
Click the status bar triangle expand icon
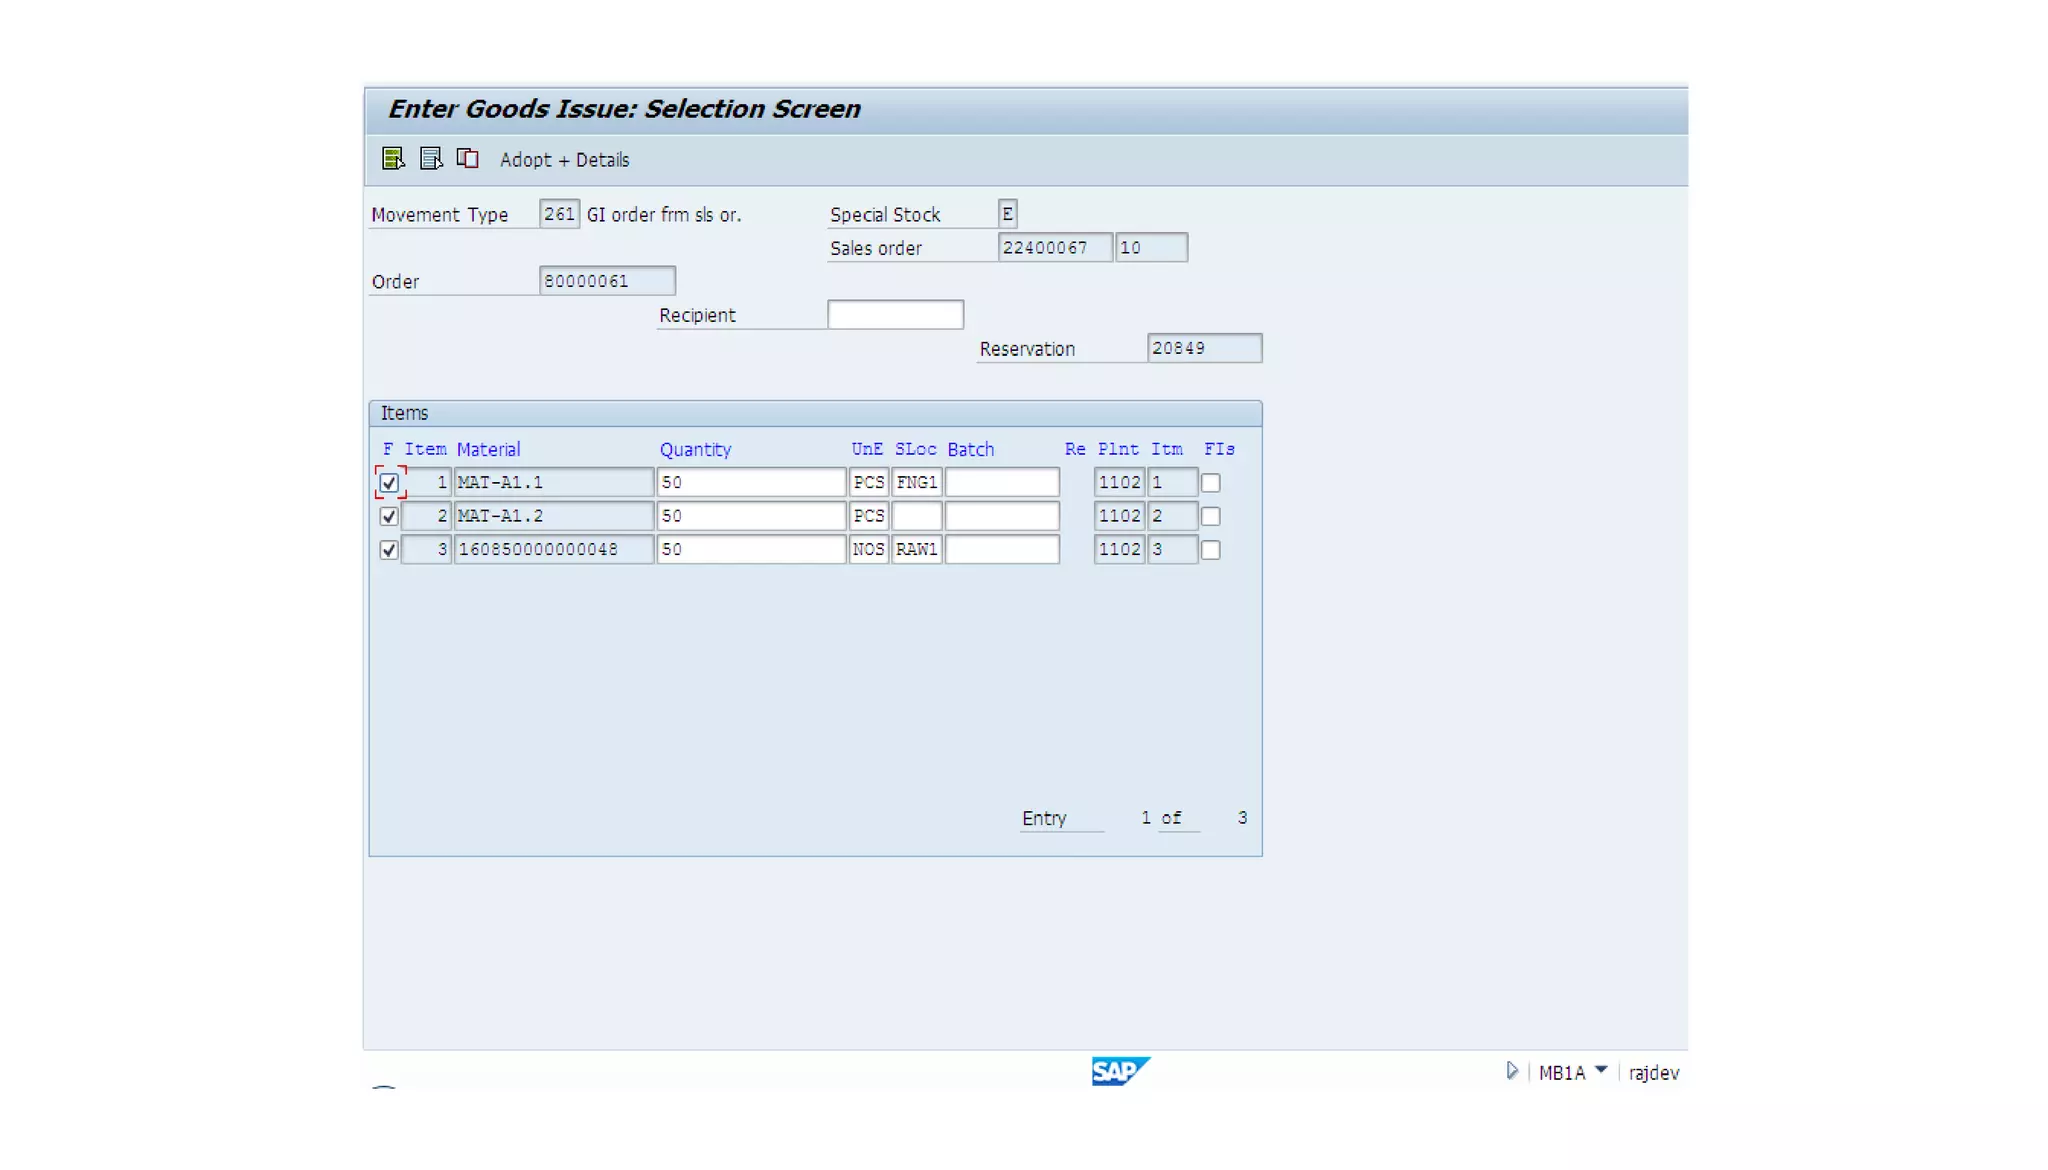pyautogui.click(x=1512, y=1071)
